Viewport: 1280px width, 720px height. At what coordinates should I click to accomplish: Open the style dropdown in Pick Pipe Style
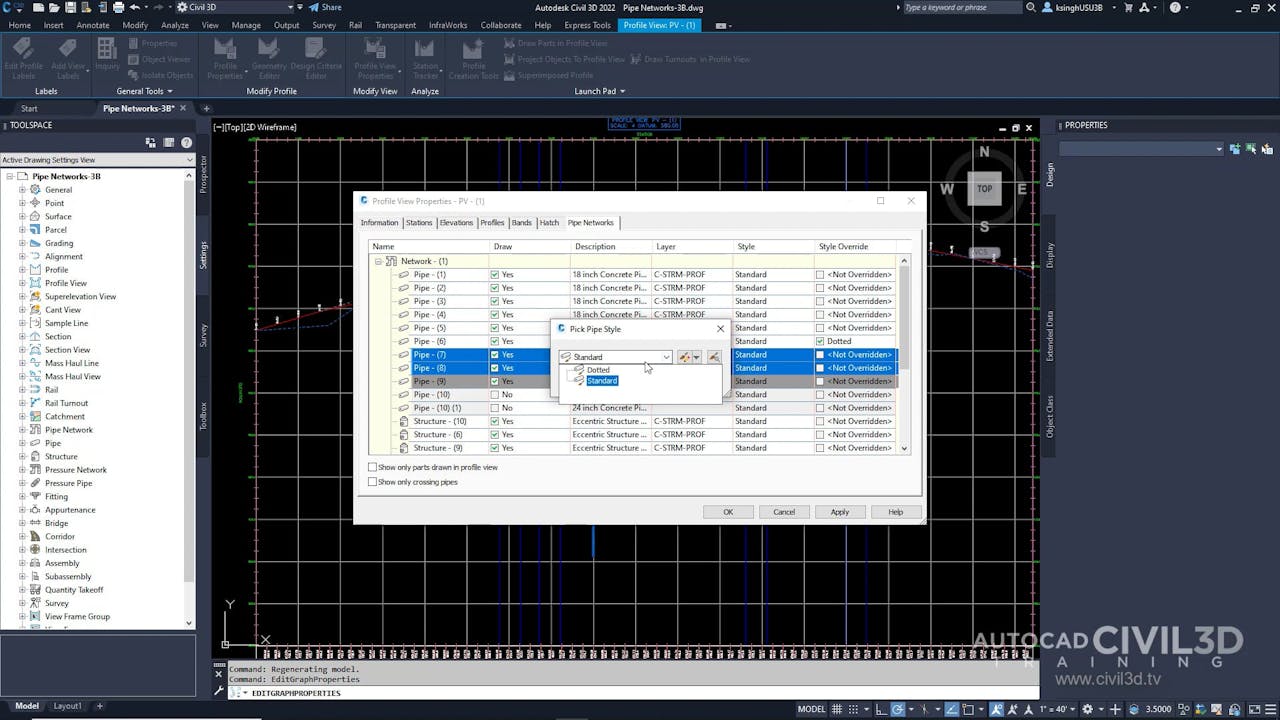click(667, 356)
